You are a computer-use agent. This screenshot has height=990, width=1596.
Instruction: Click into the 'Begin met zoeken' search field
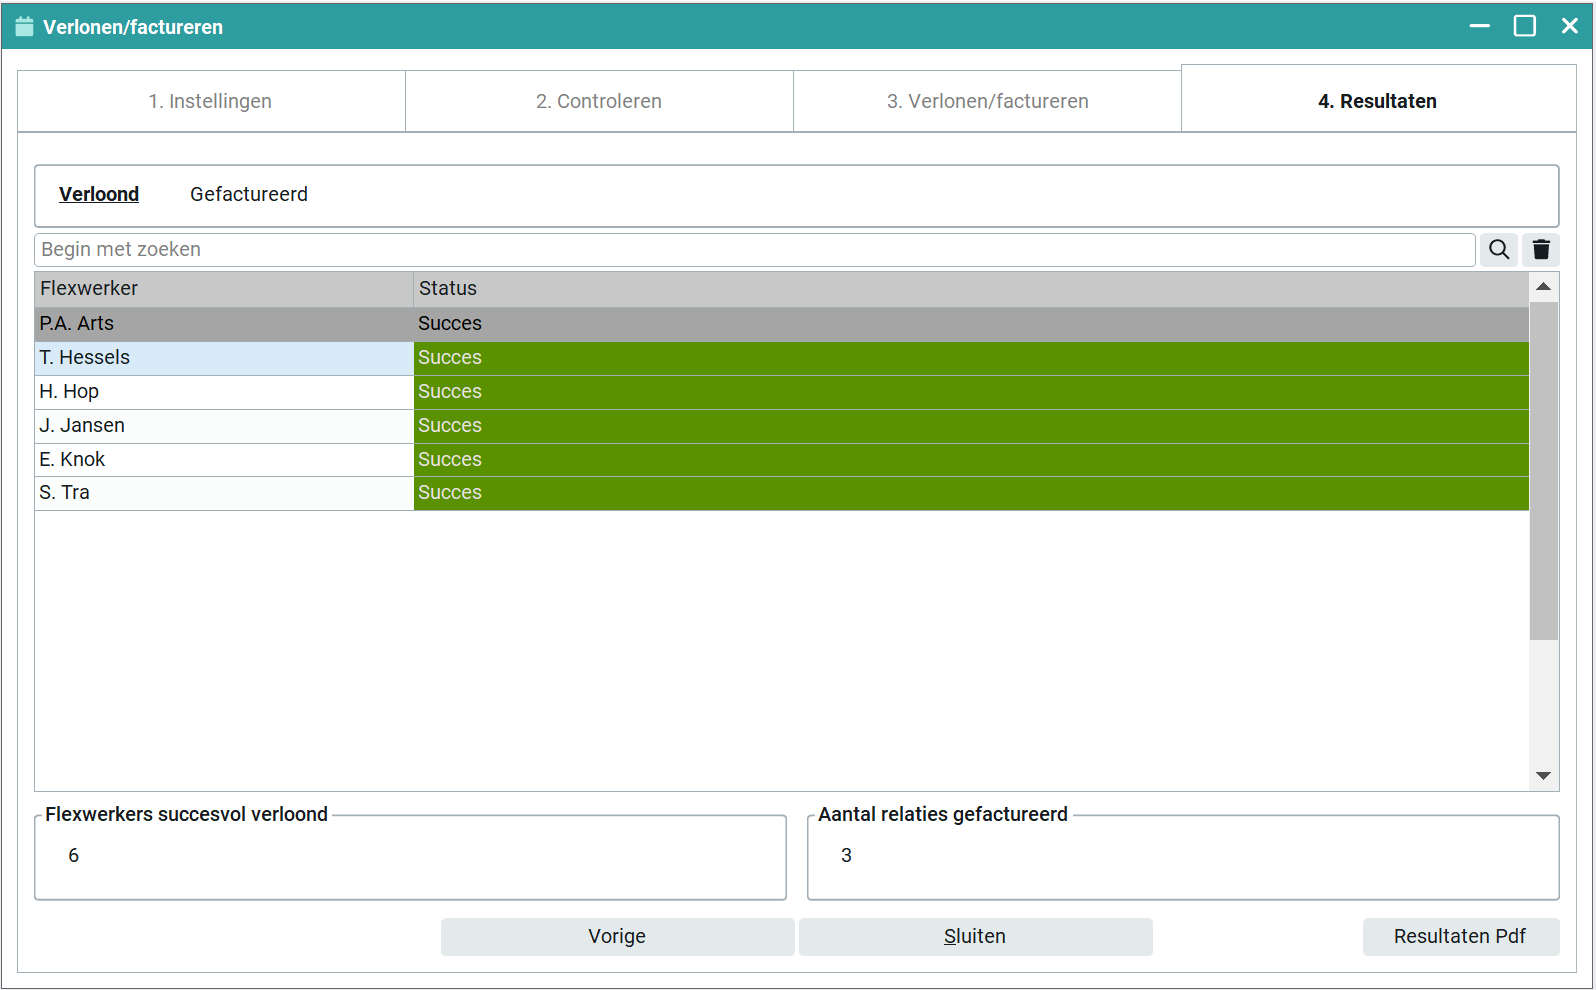pyautogui.click(x=754, y=250)
